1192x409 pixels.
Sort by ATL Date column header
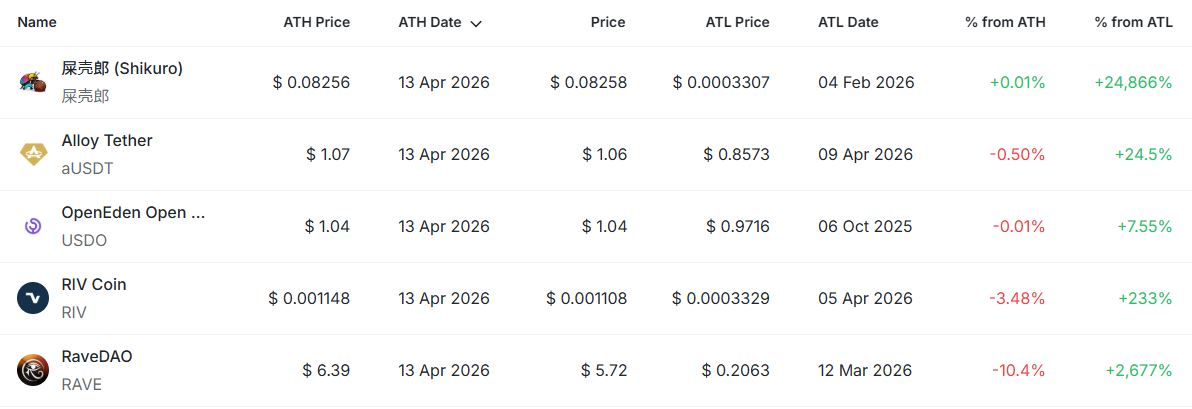pyautogui.click(x=848, y=22)
